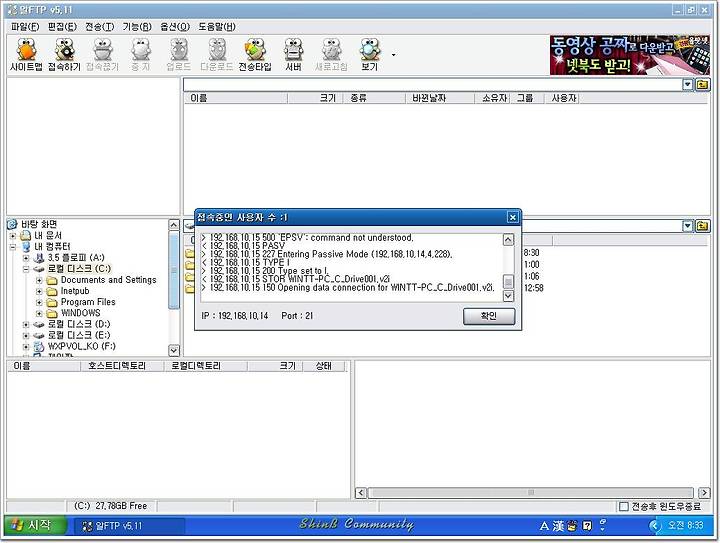
Task: Click the folder tree scroll-down arrow
Action: click(x=174, y=350)
